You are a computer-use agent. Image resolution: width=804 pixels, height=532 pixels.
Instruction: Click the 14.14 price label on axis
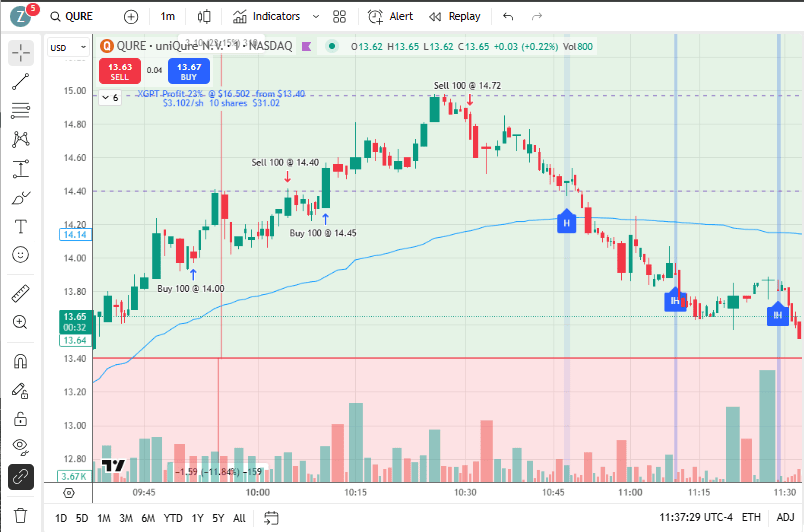75,235
